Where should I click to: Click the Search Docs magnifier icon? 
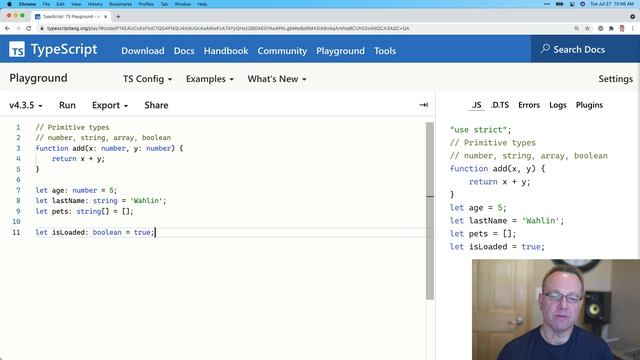click(545, 49)
